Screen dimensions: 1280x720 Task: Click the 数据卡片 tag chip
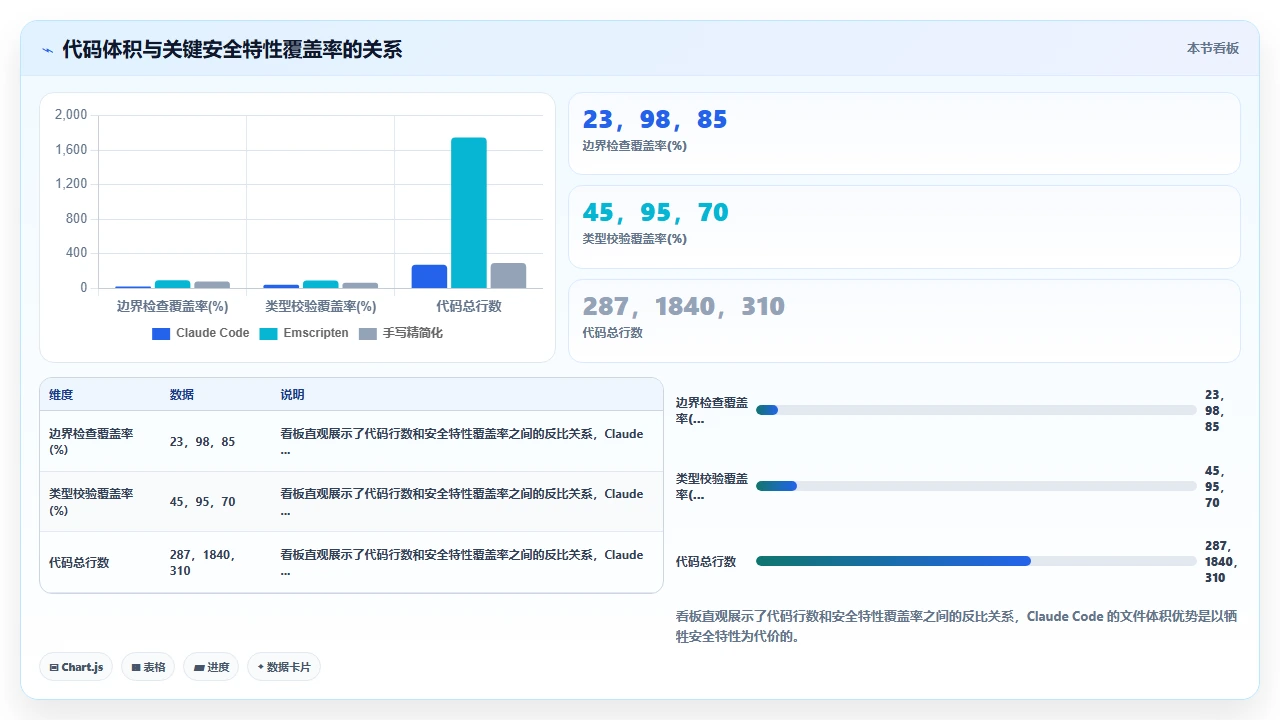284,667
